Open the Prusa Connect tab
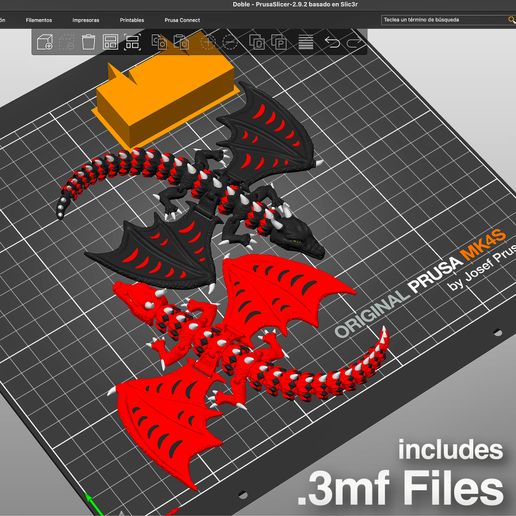This screenshot has height=516, width=516. pyautogui.click(x=182, y=20)
